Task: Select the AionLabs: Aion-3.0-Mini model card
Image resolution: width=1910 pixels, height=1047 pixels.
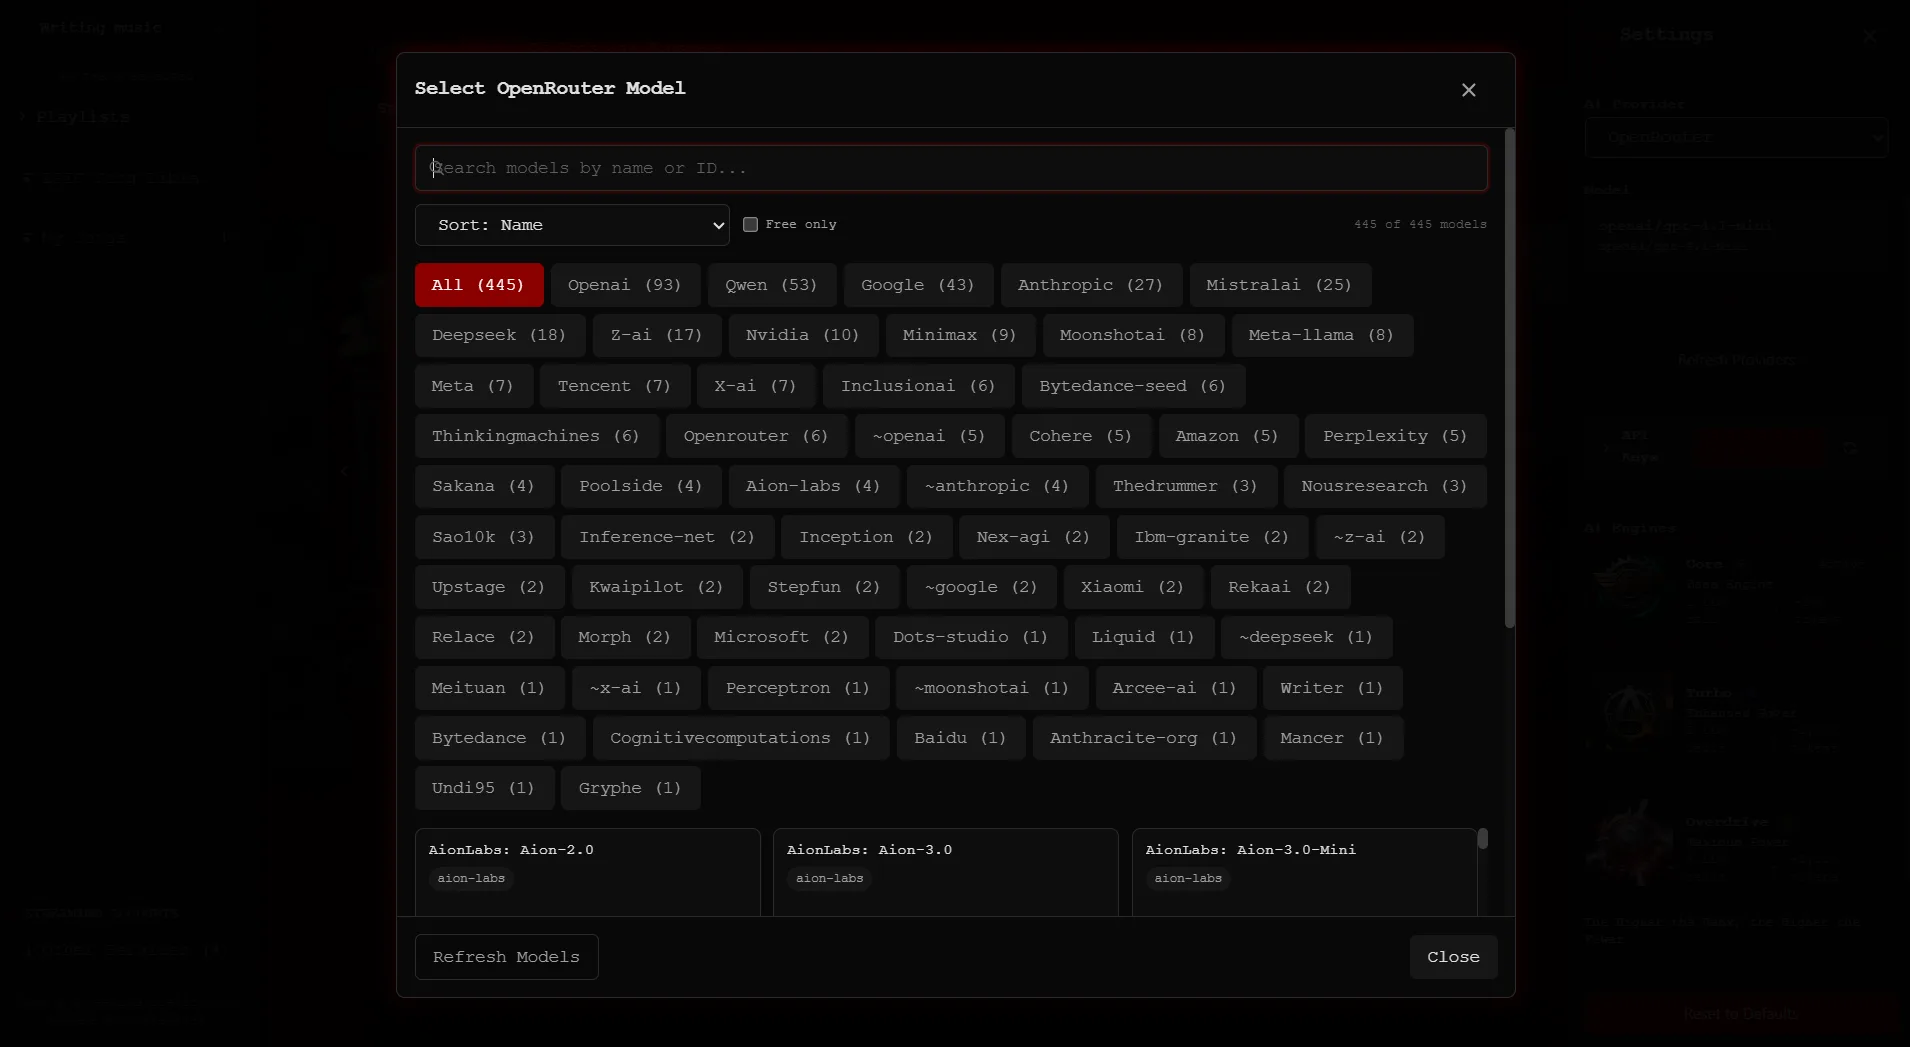Action: point(1305,872)
